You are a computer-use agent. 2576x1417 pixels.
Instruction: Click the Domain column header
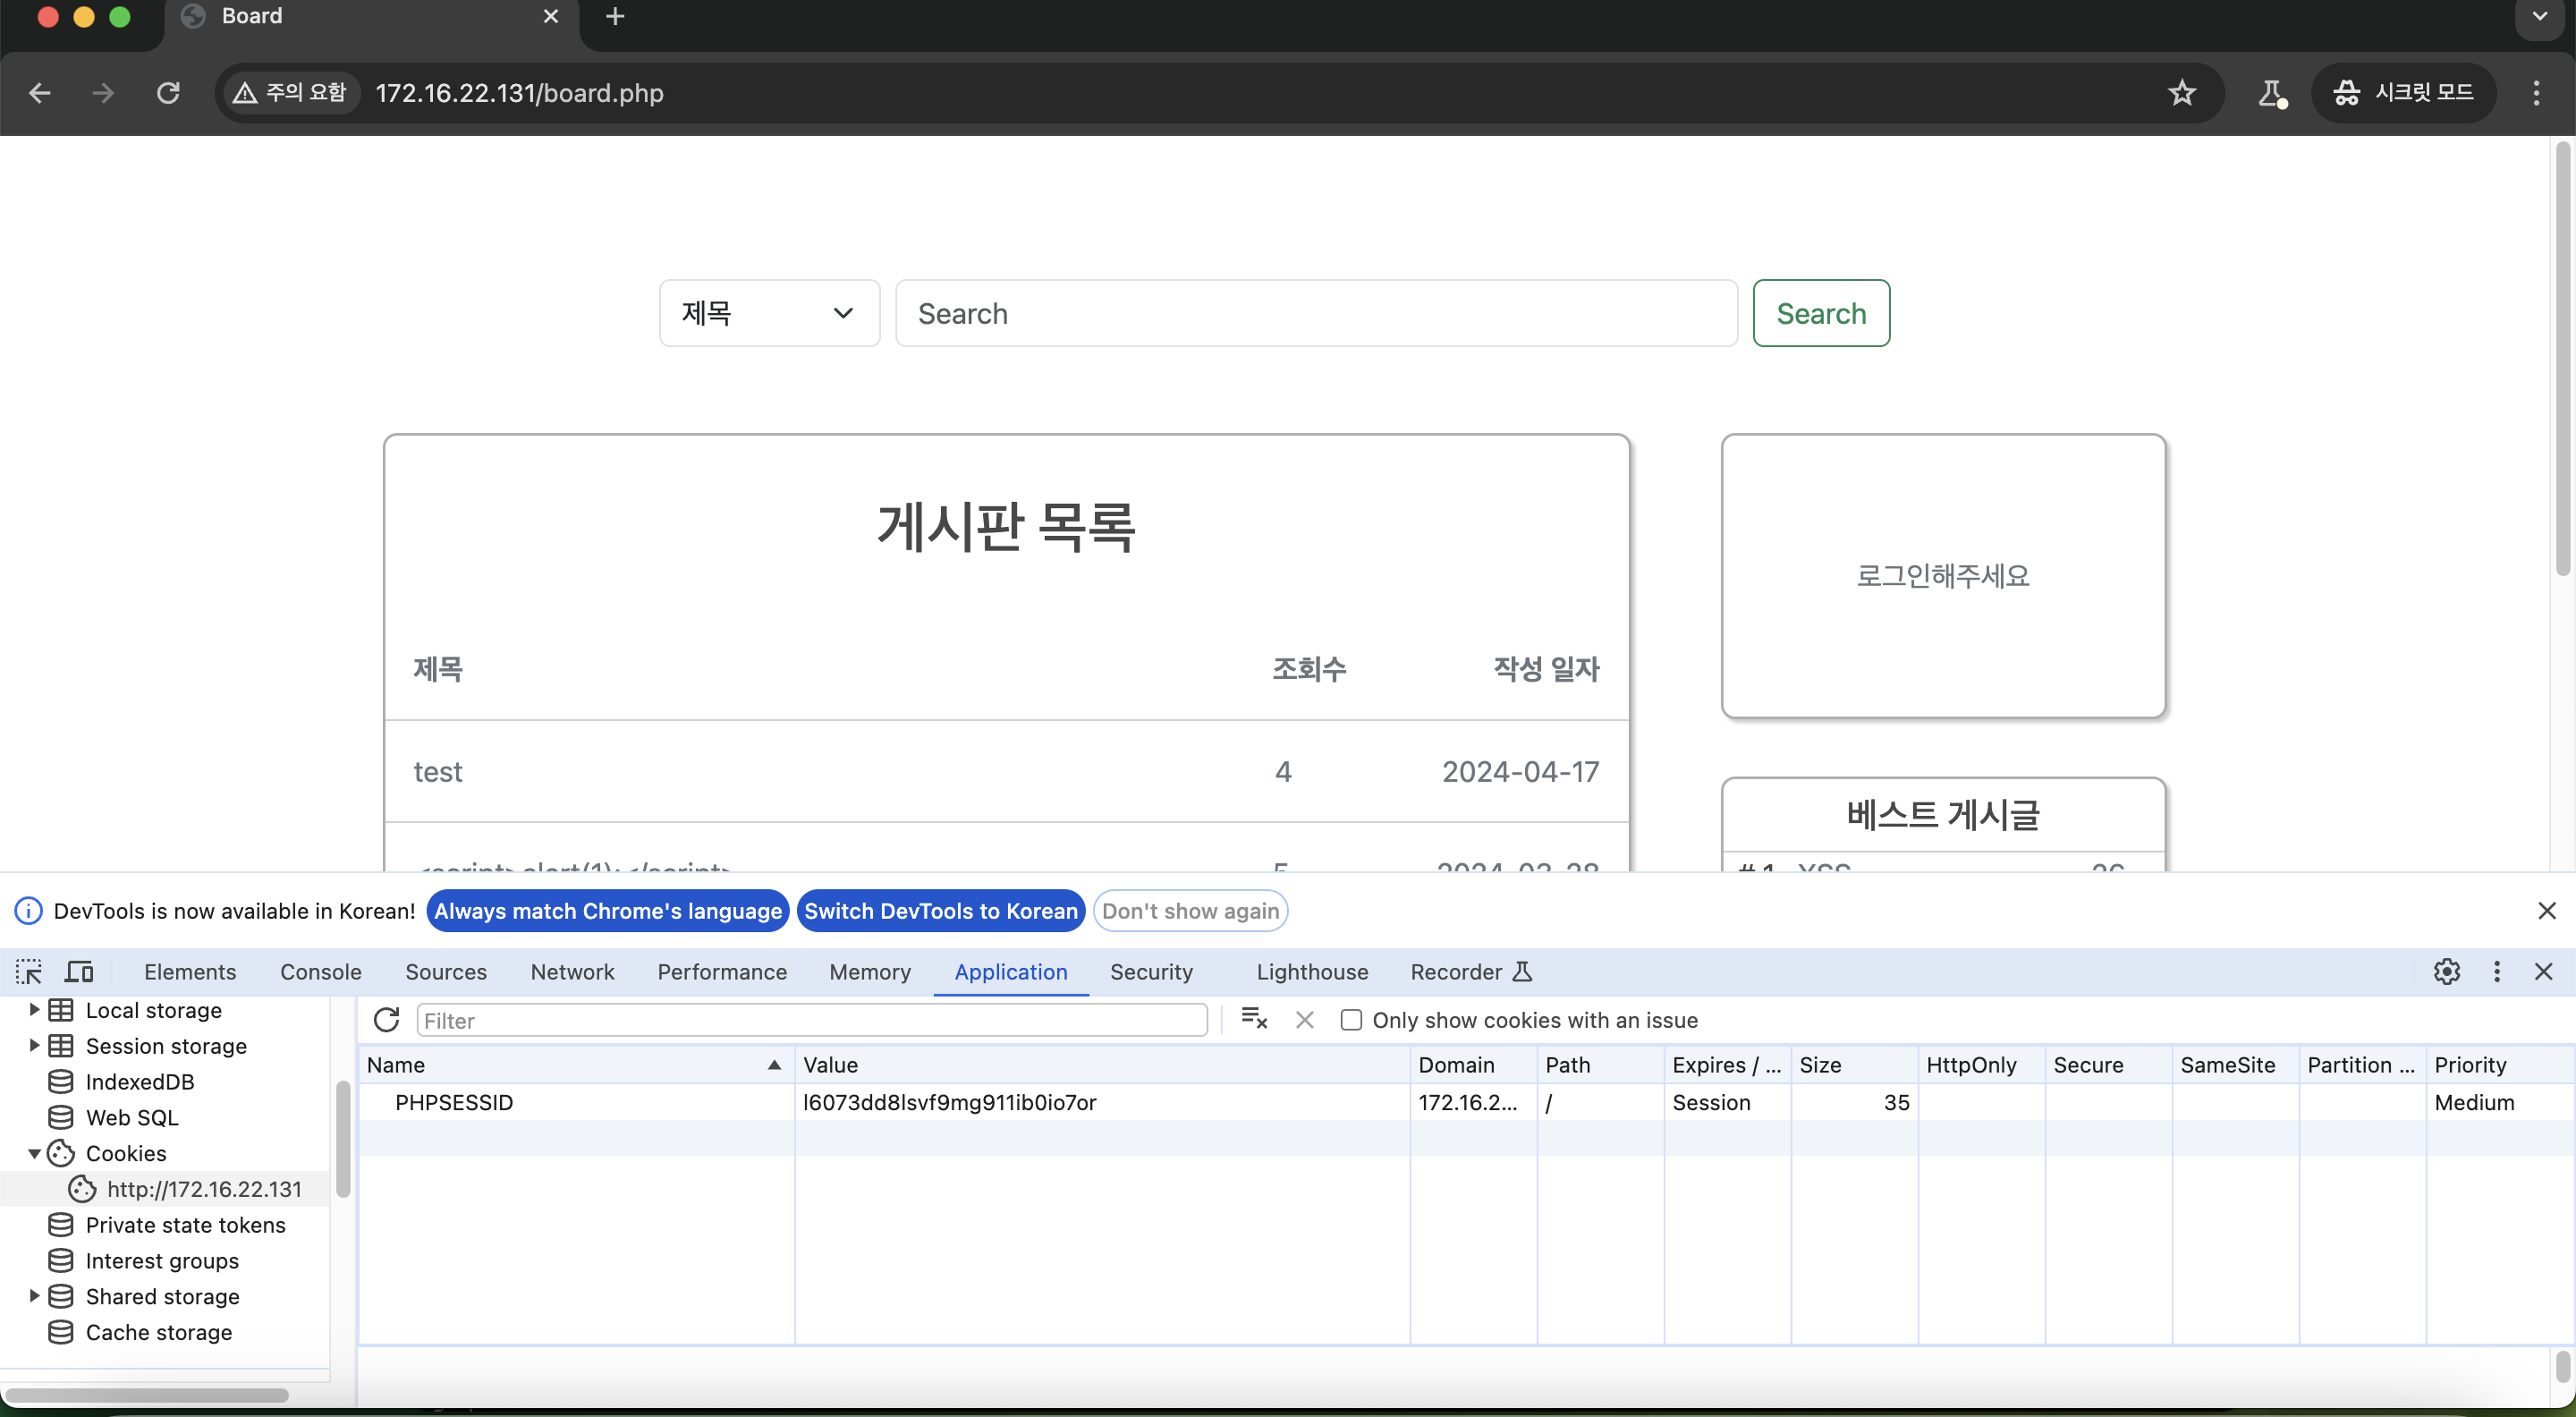[x=1474, y=1065]
